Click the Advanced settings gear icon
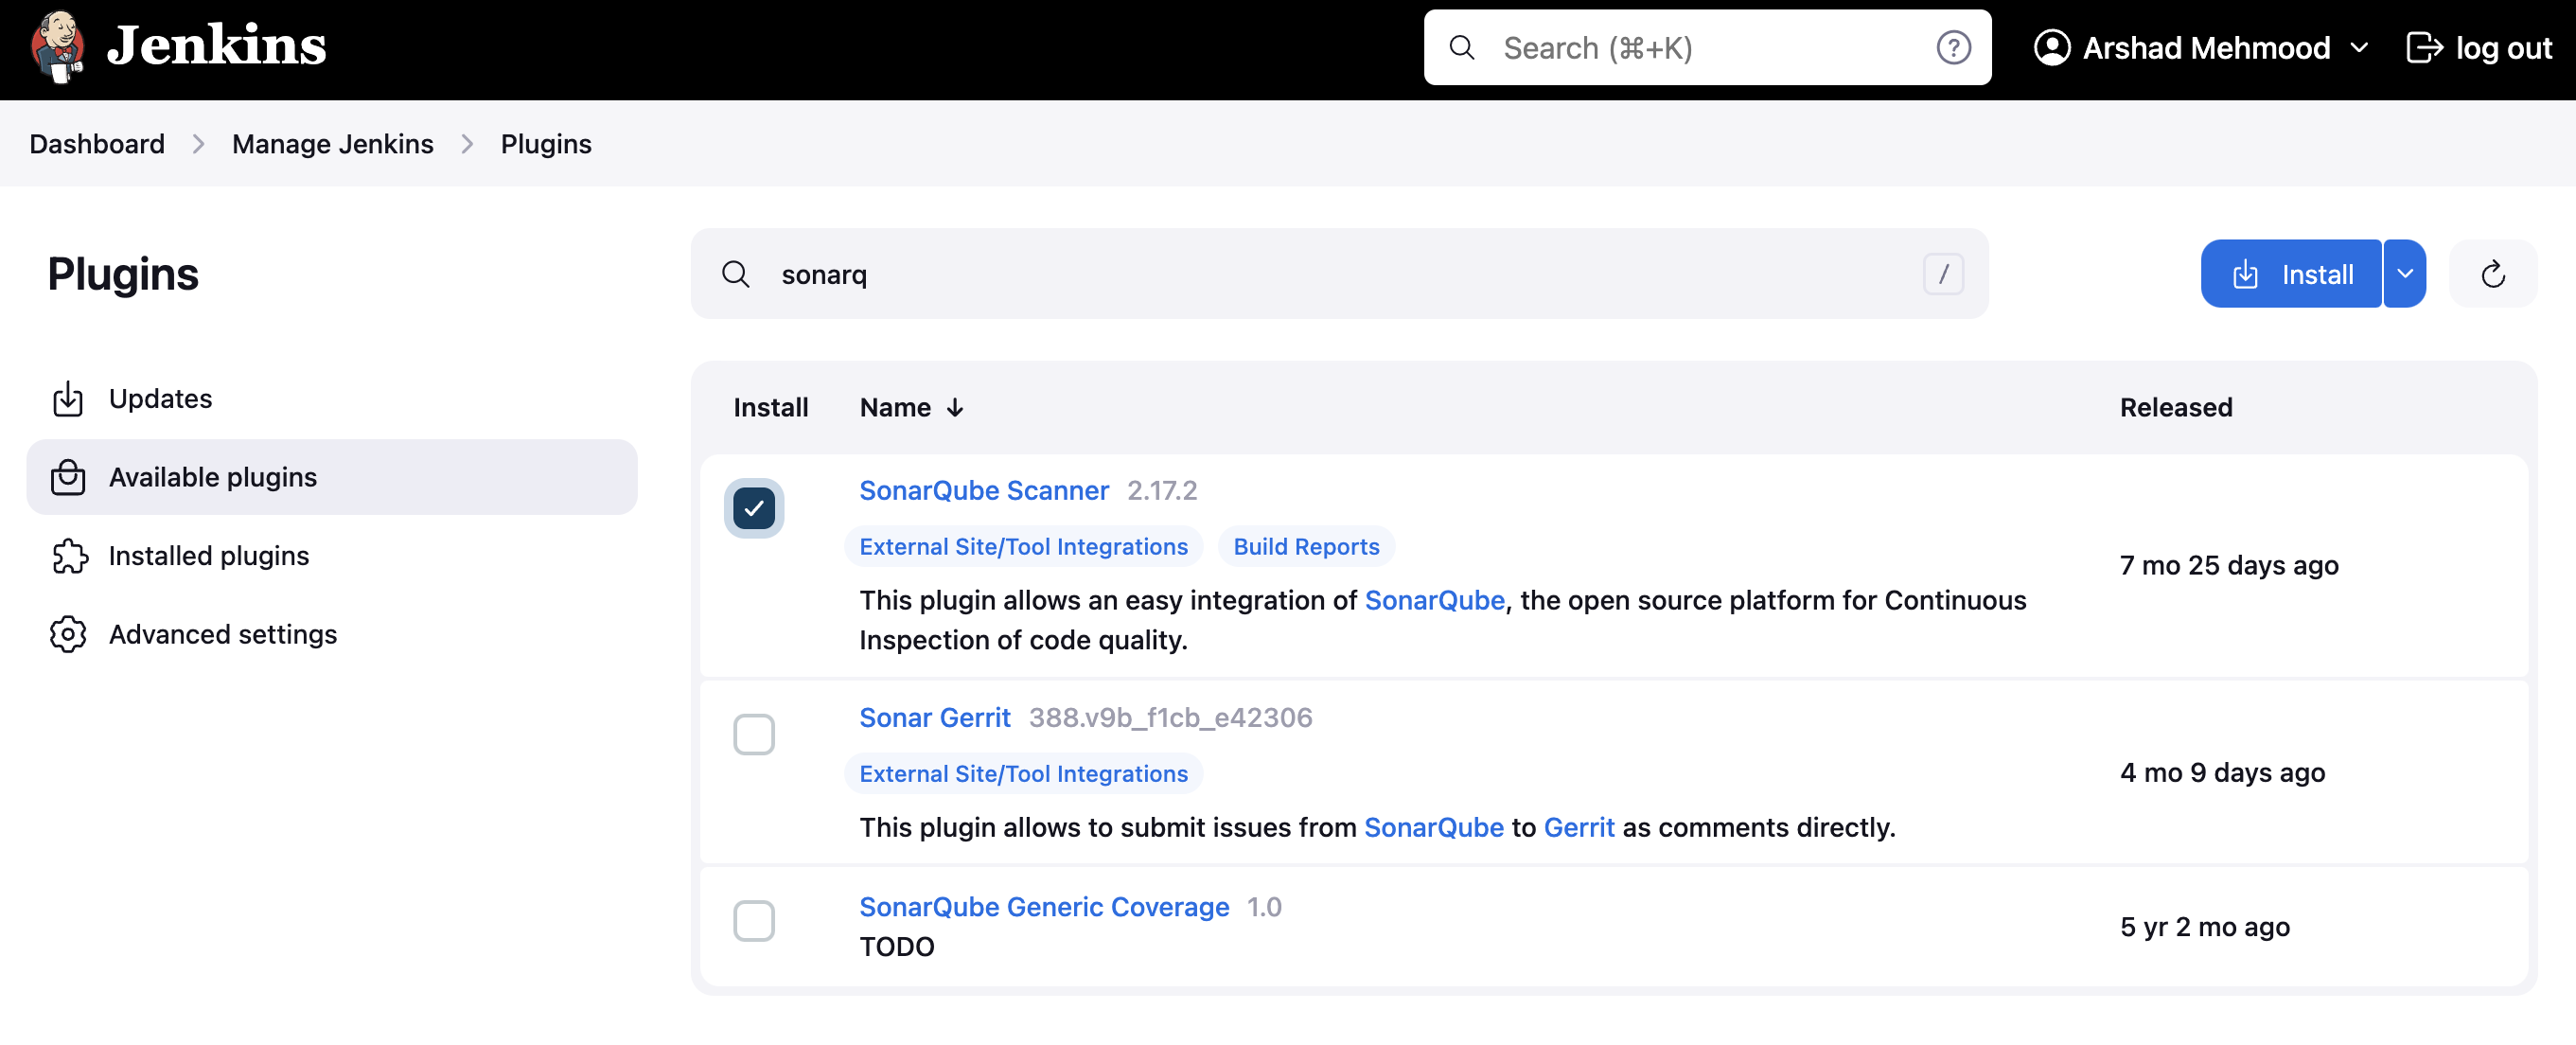The image size is (2576, 1045). coord(68,634)
